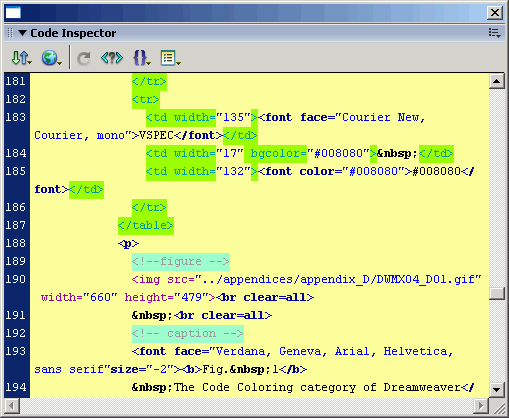Click the horizontal scrollbar right arrow
Image resolution: width=509 pixels, height=418 pixels.
[x=481, y=406]
